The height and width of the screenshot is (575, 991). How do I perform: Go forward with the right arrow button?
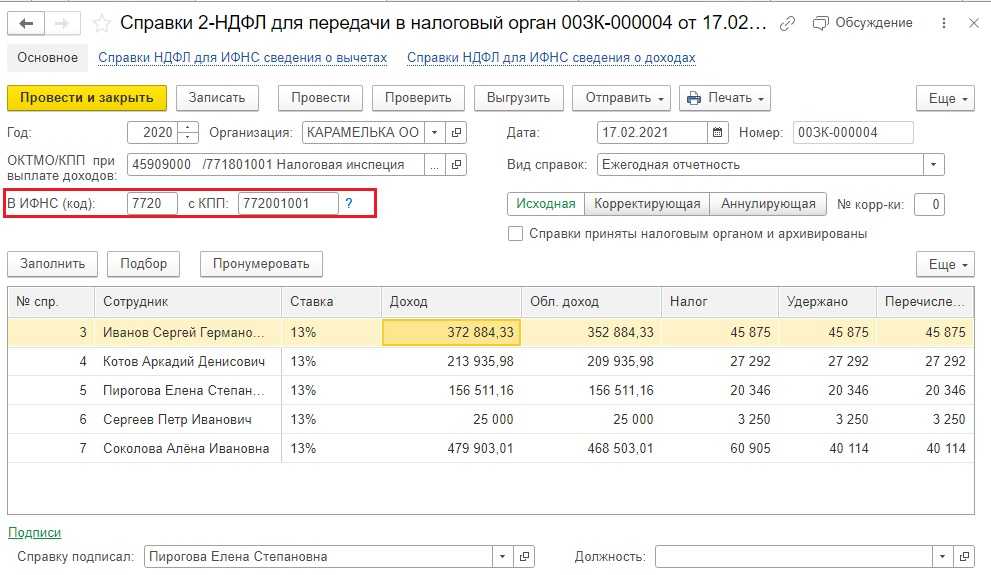(x=62, y=24)
